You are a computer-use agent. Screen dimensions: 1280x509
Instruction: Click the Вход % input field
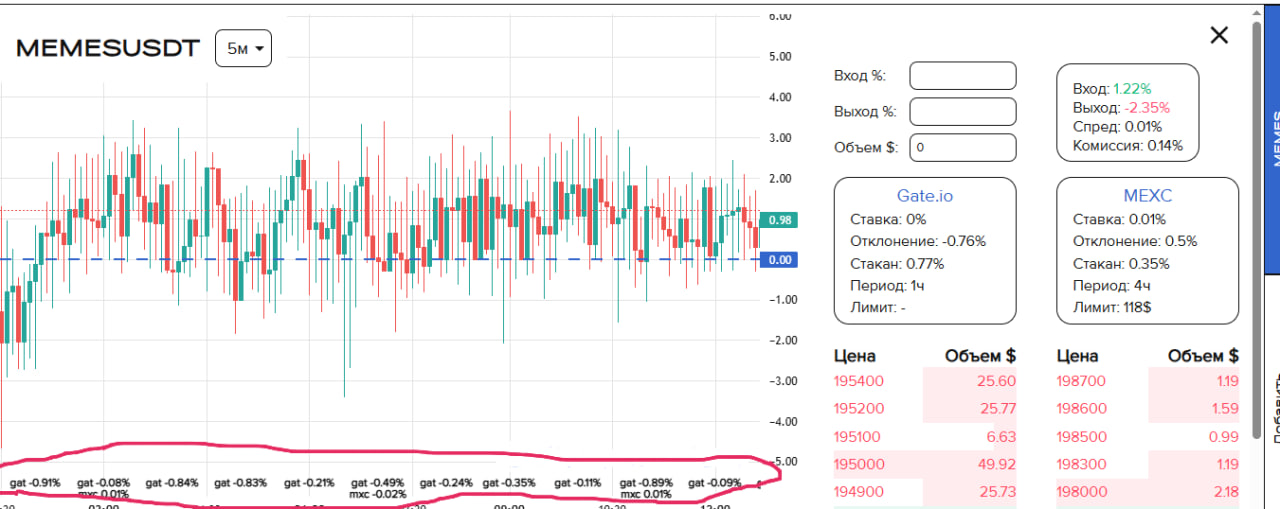click(x=962, y=76)
